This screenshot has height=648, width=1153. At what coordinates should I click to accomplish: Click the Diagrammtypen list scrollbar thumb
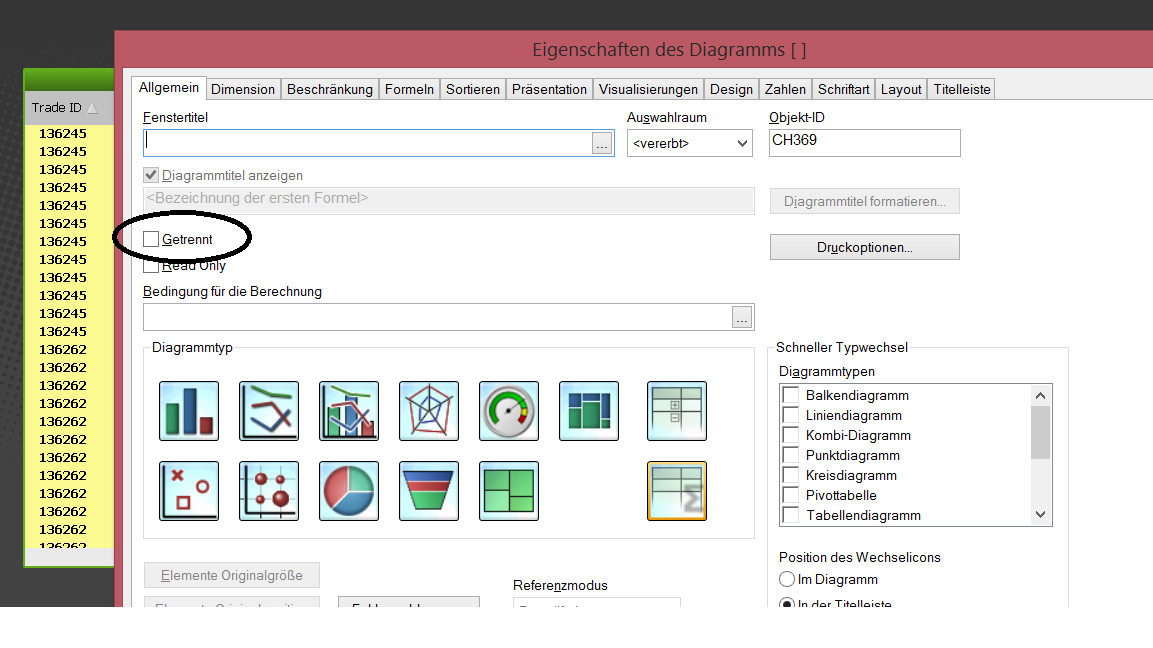[x=1040, y=432]
